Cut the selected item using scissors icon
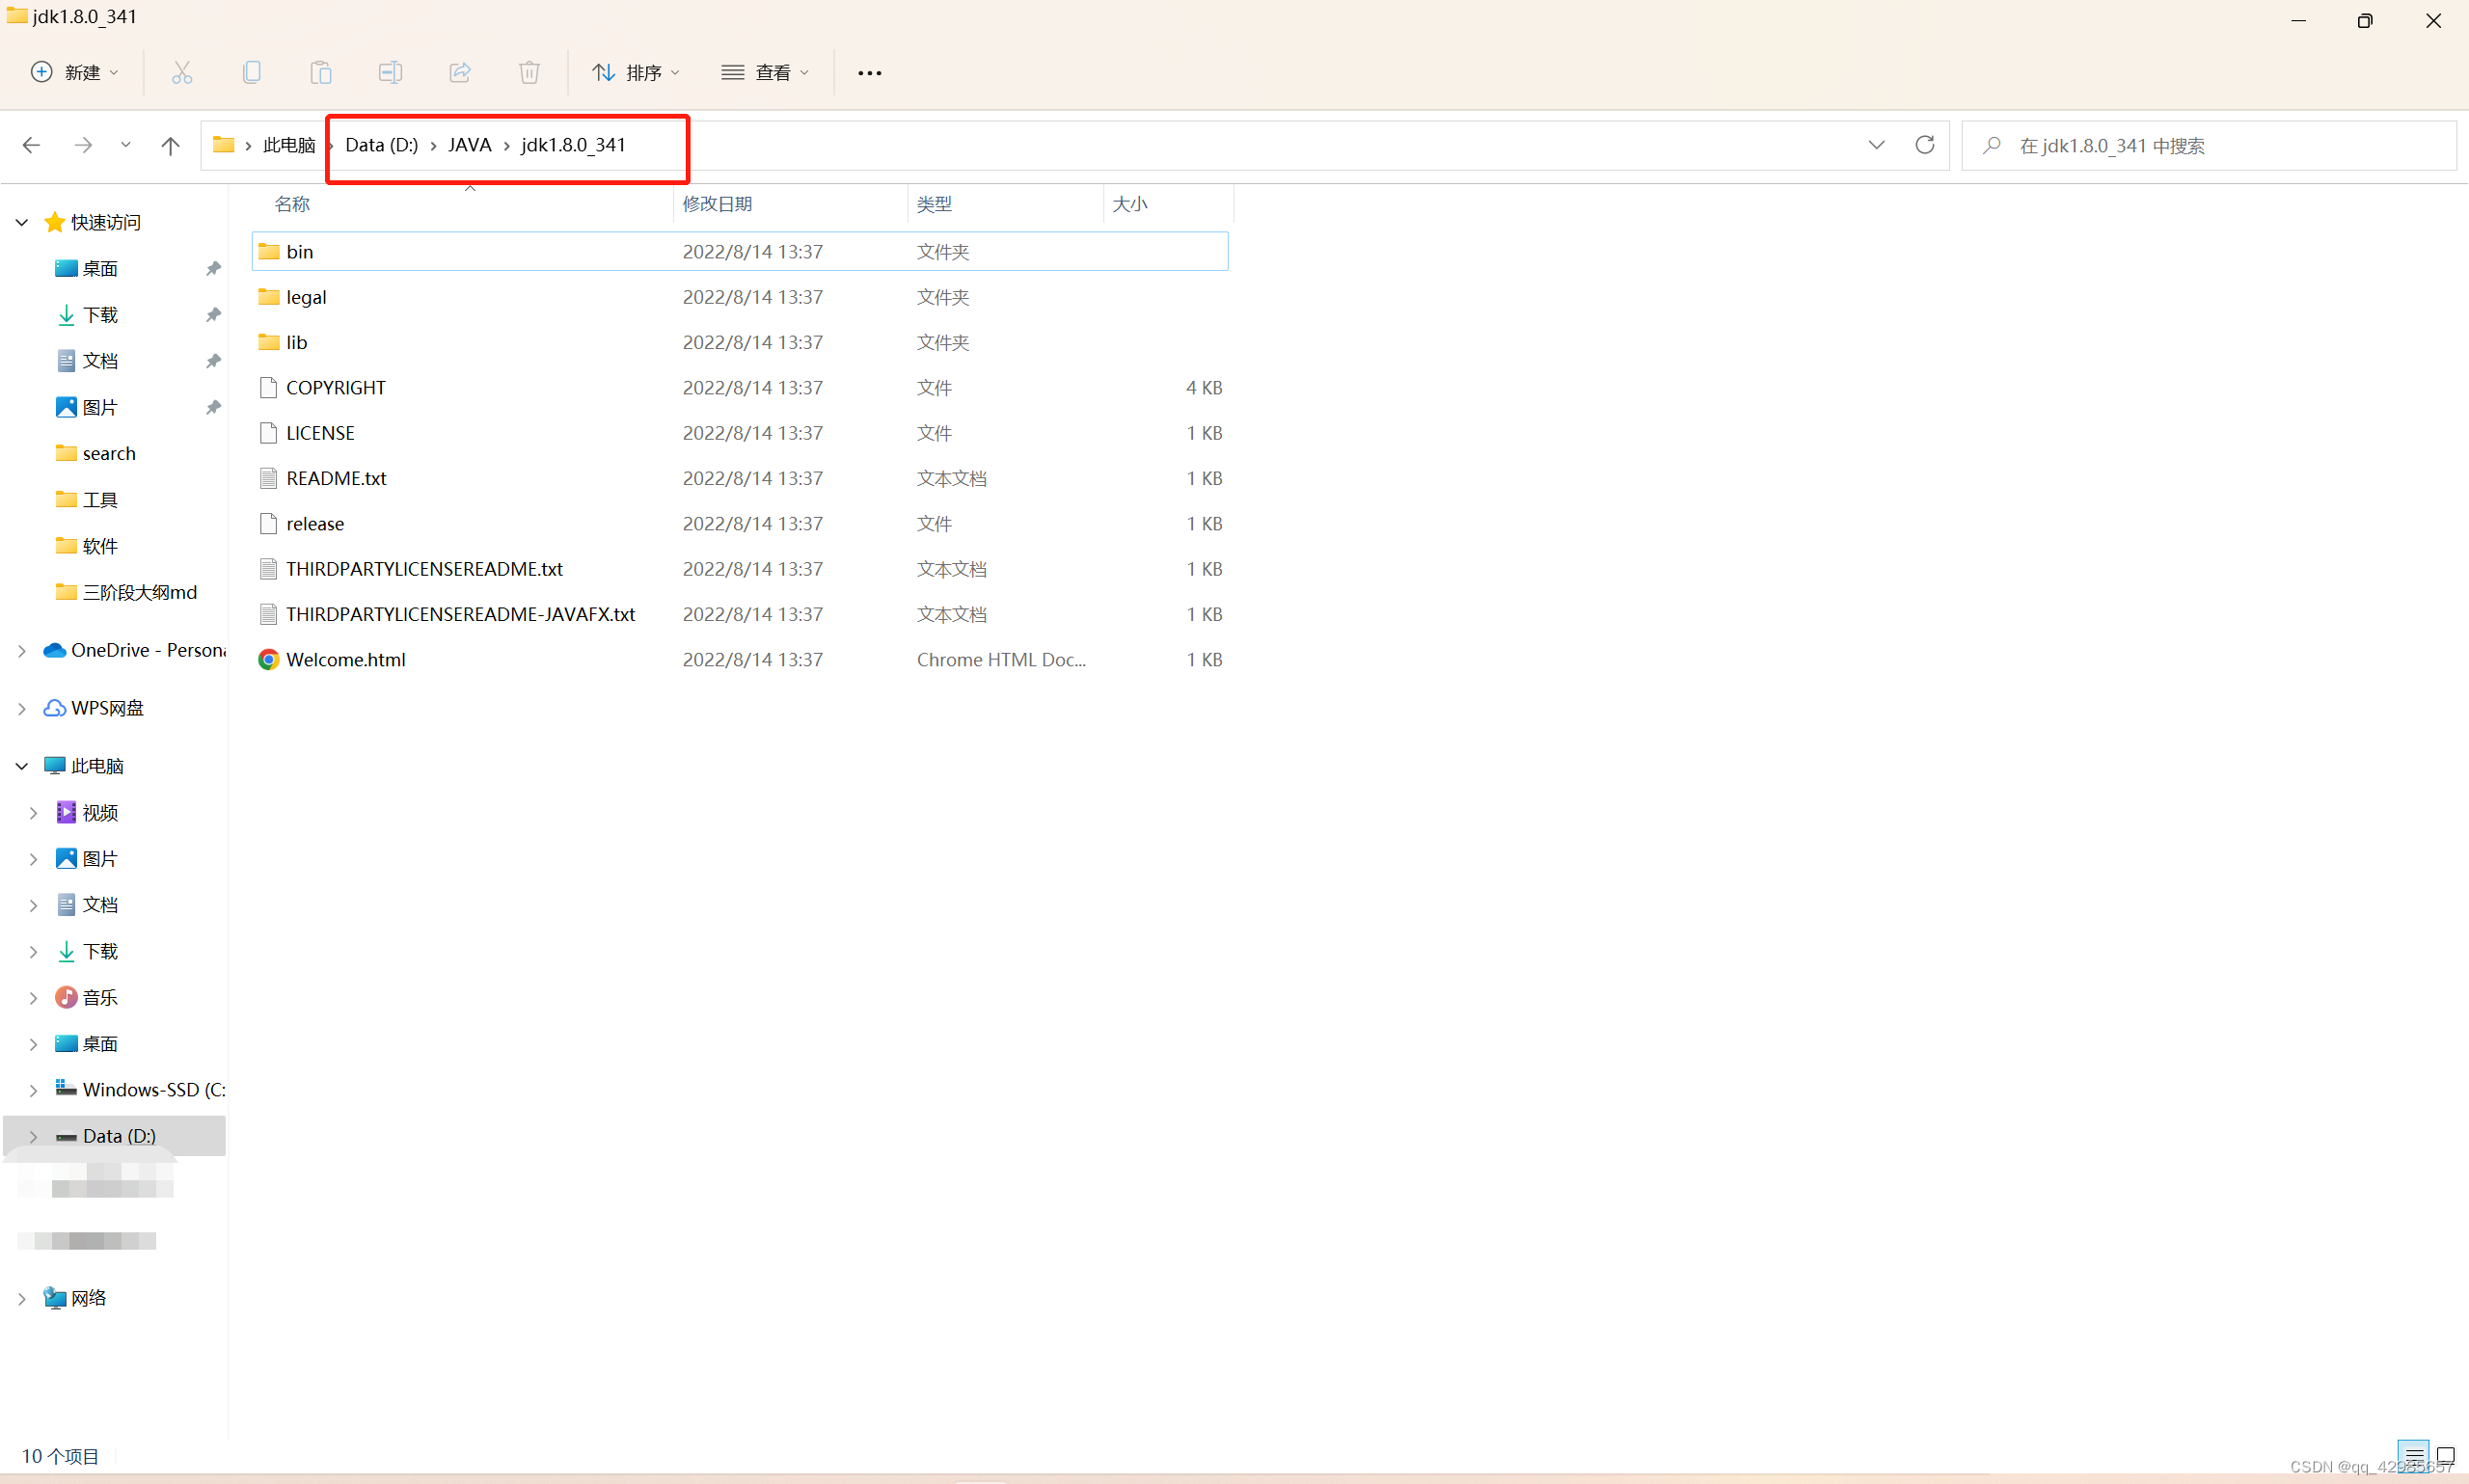2469x1484 pixels. click(x=181, y=72)
